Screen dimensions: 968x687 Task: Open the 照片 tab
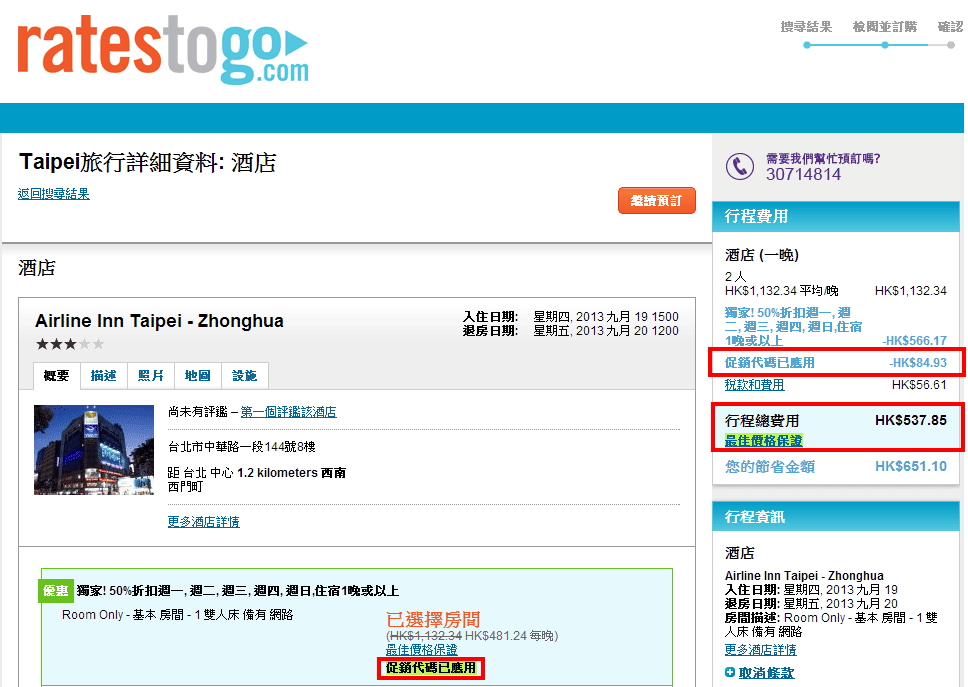point(151,376)
